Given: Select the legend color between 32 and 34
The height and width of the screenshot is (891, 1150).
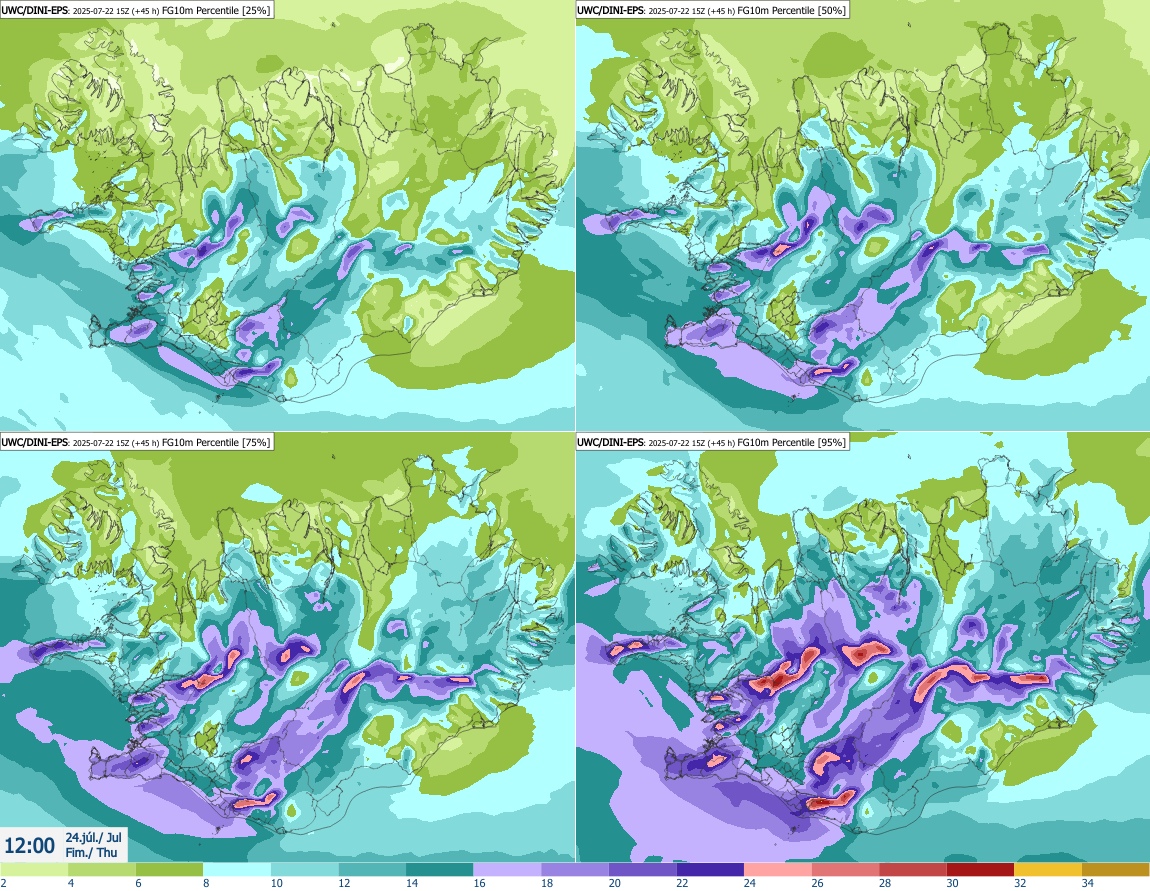Looking at the screenshot, I should click(1049, 870).
